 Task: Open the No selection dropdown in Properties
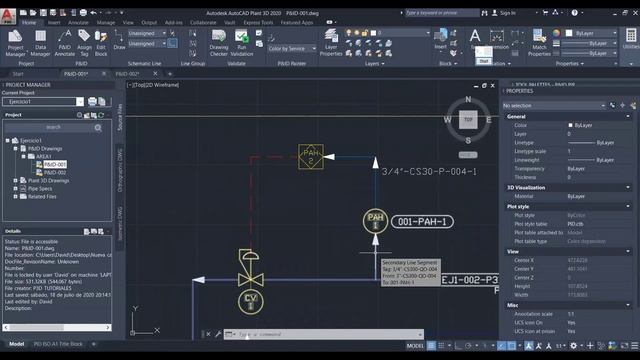click(x=553, y=106)
